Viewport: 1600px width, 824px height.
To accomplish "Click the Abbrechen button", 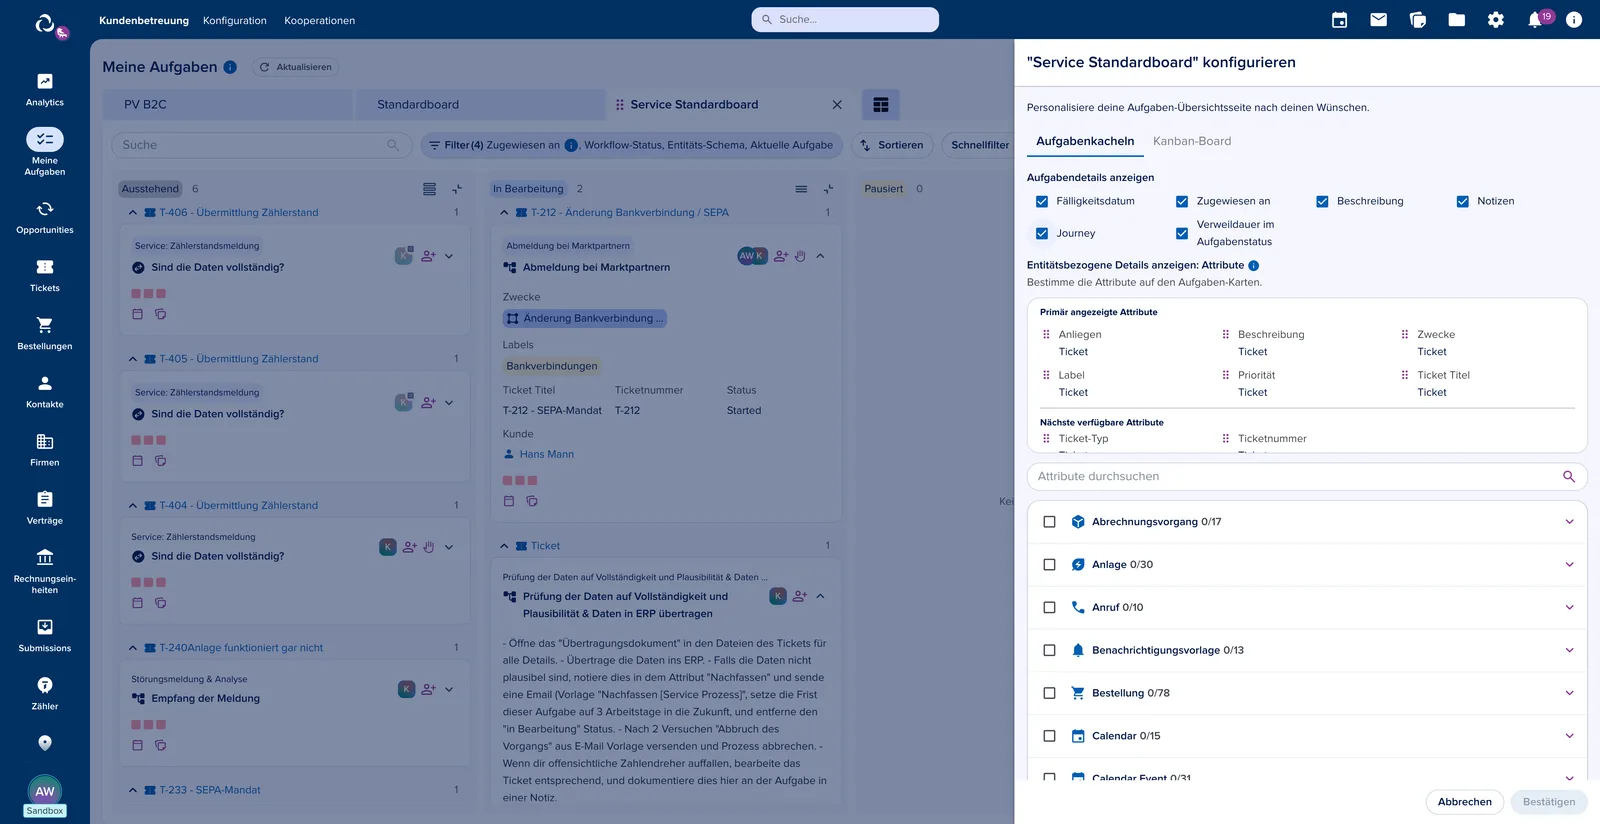I will point(1464,802).
